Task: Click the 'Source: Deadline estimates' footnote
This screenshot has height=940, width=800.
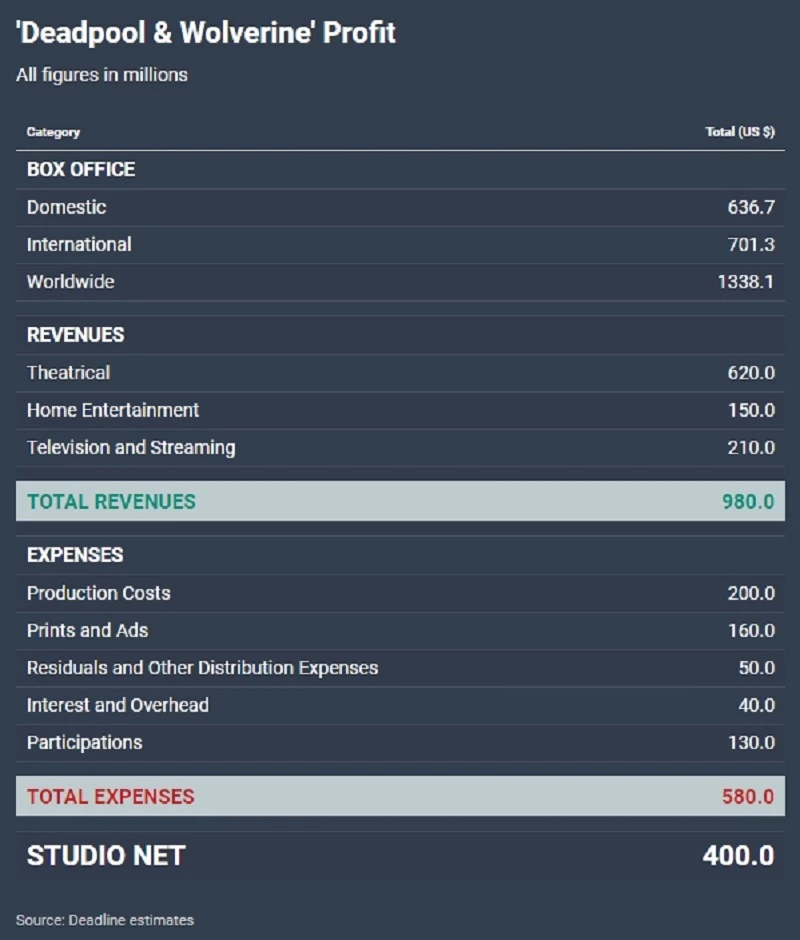Action: point(105,920)
